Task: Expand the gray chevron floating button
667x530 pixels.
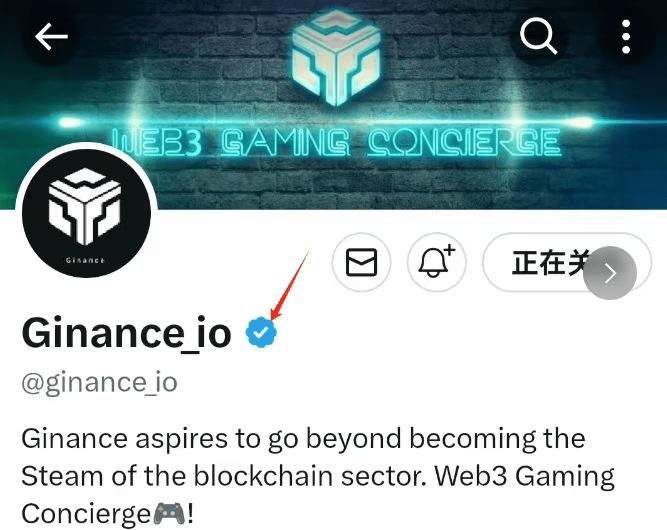Action: (x=610, y=273)
